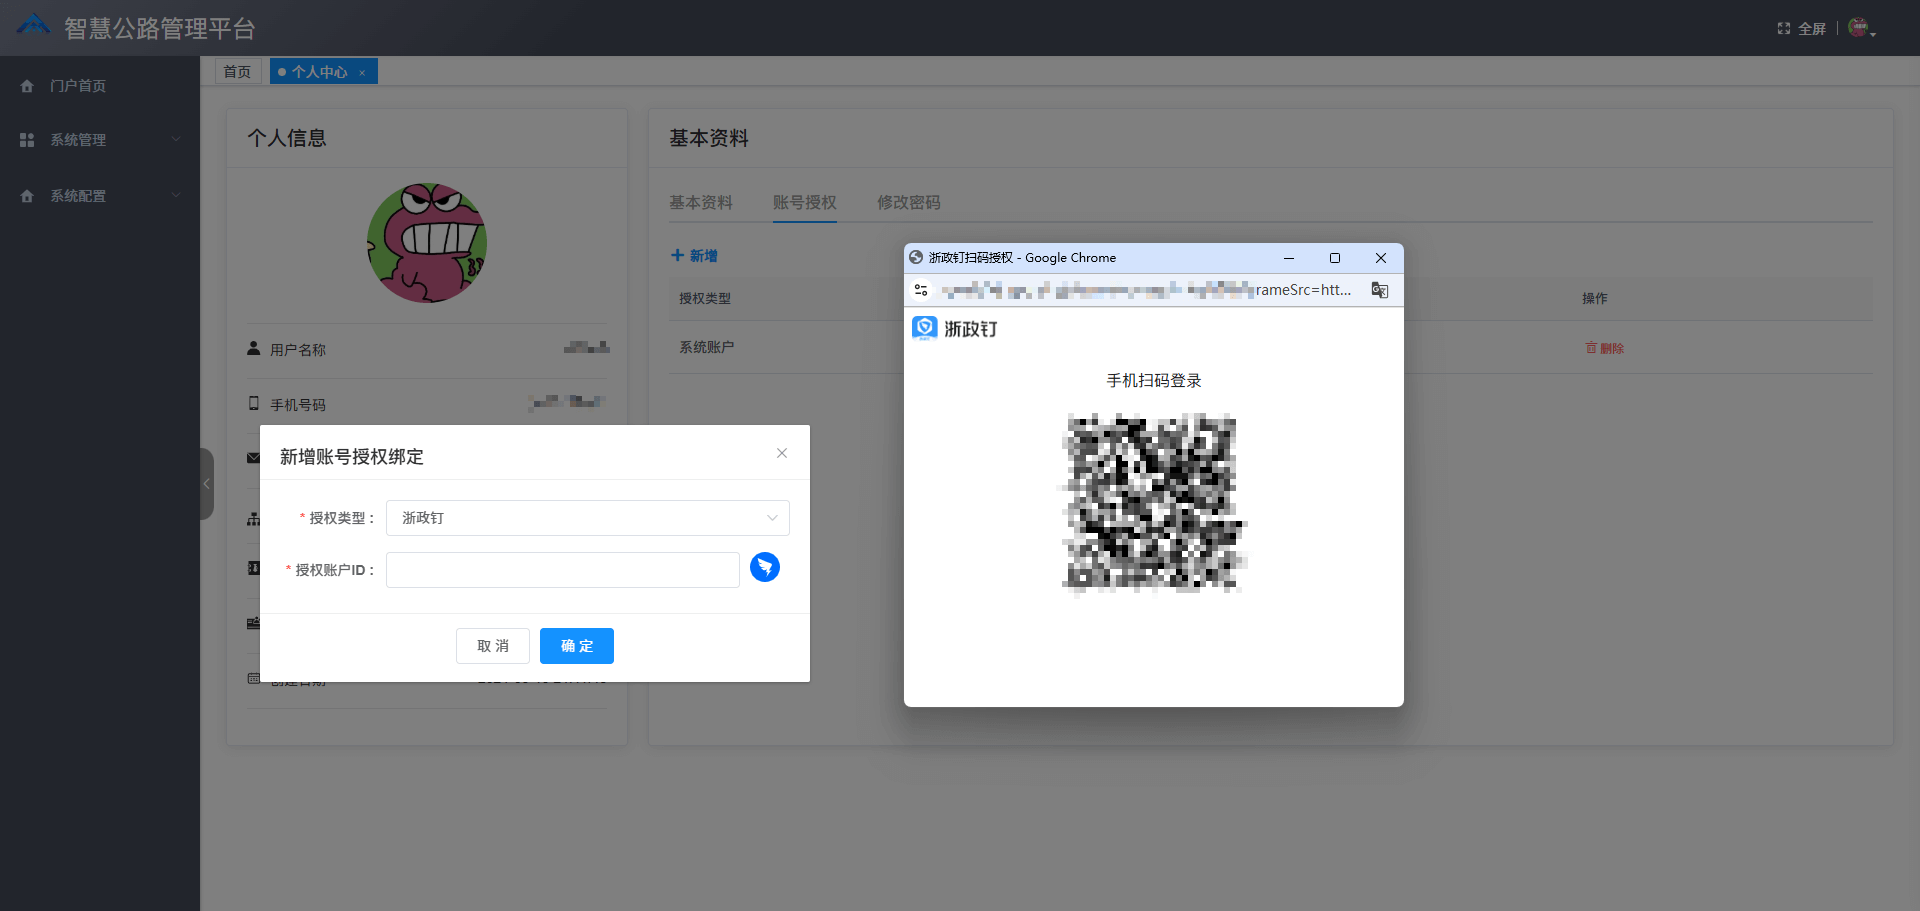
Task: Click the fullscreen 全屏 icon
Action: coord(1784,29)
